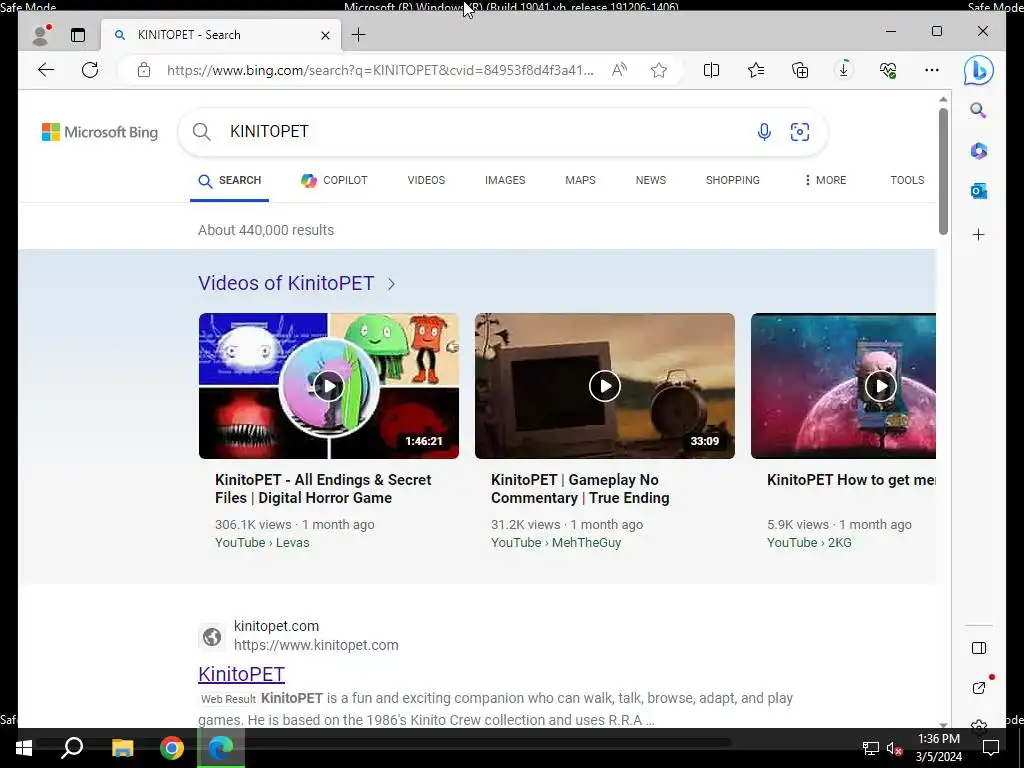Switch to MAPS tab

[581, 180]
